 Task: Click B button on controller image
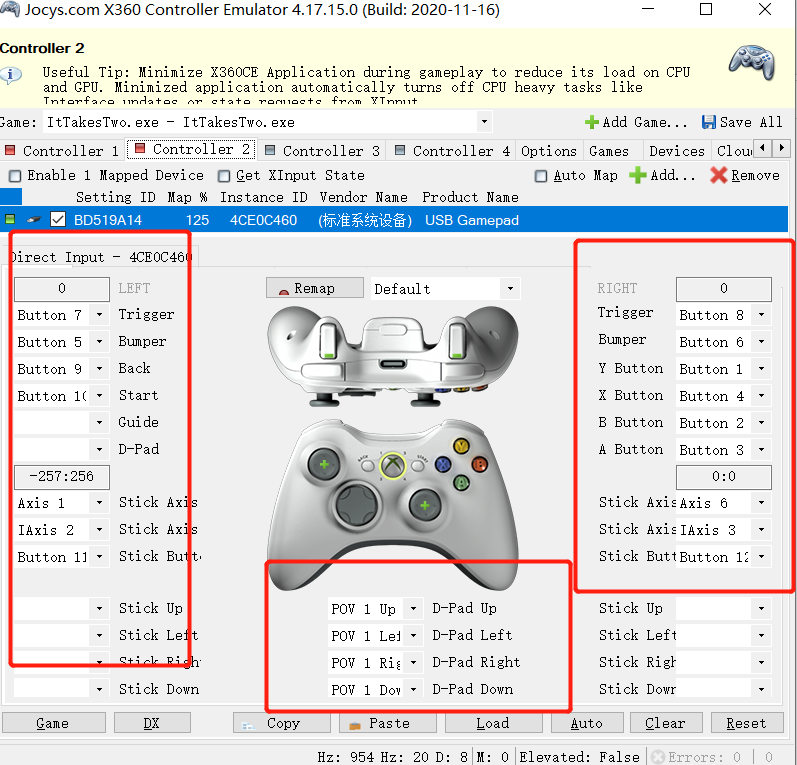tap(479, 464)
